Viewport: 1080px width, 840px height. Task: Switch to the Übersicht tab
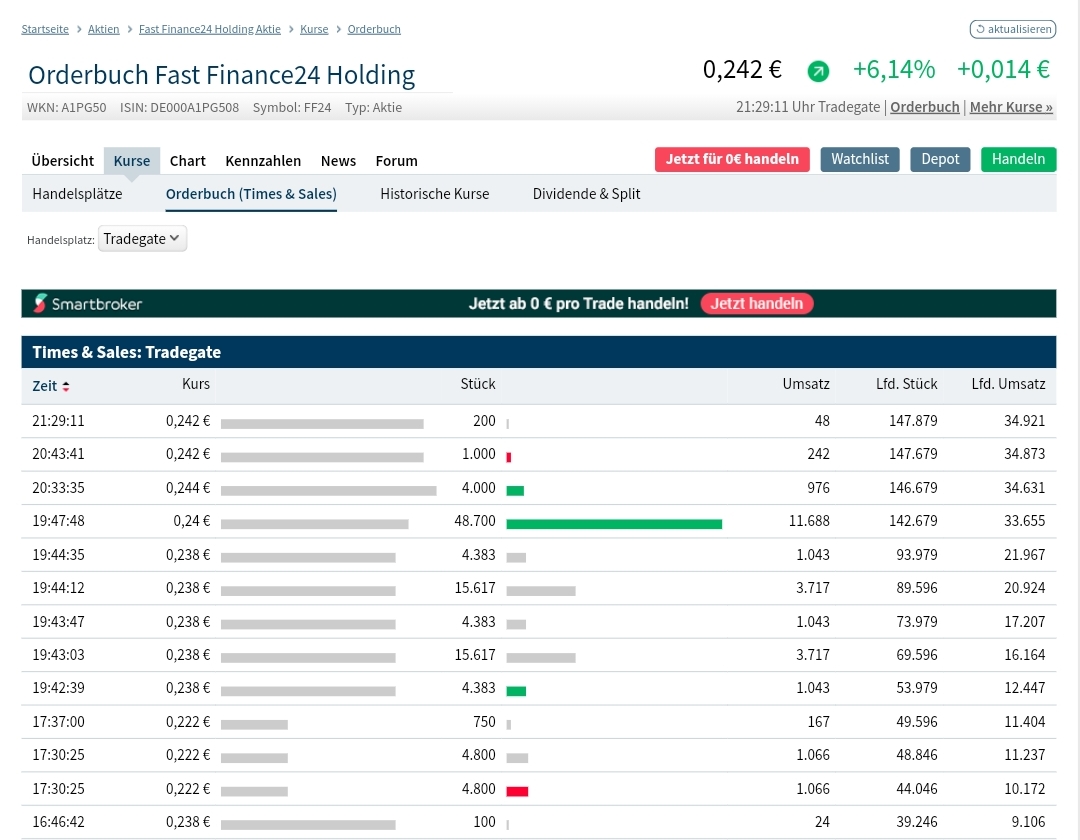63,160
